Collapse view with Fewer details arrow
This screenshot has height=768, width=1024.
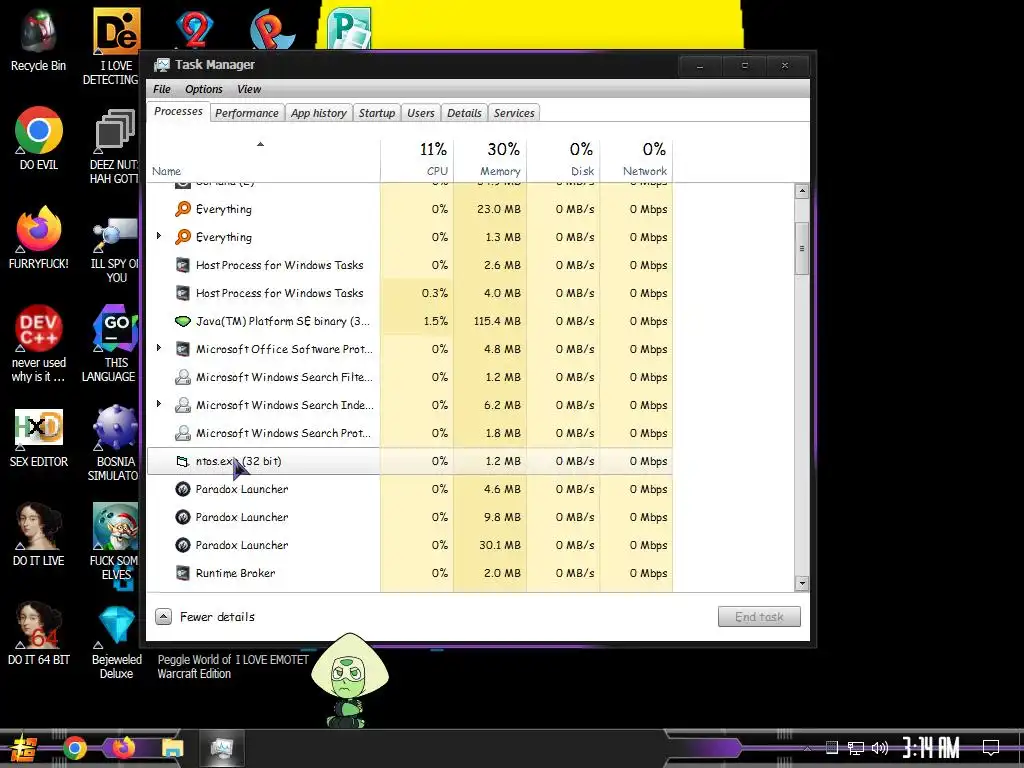pyautogui.click(x=163, y=616)
